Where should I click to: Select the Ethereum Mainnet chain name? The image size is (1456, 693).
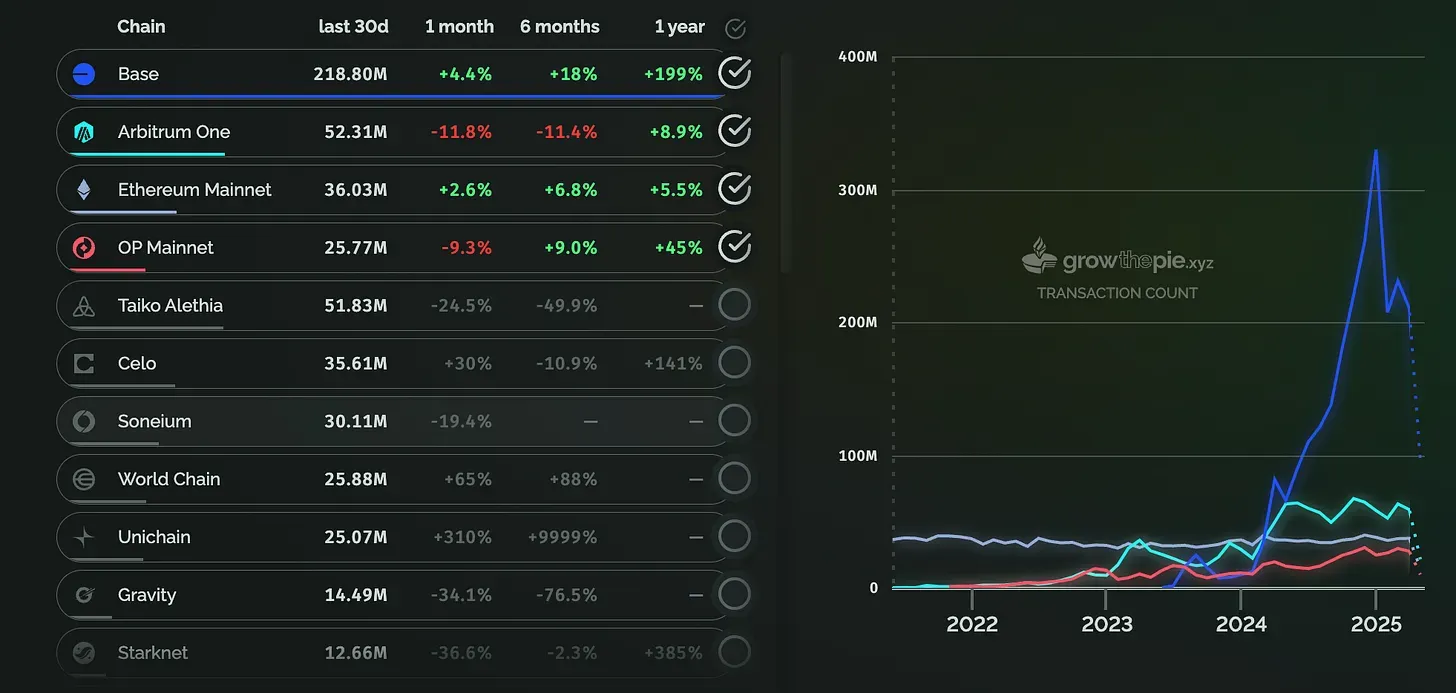tap(195, 190)
